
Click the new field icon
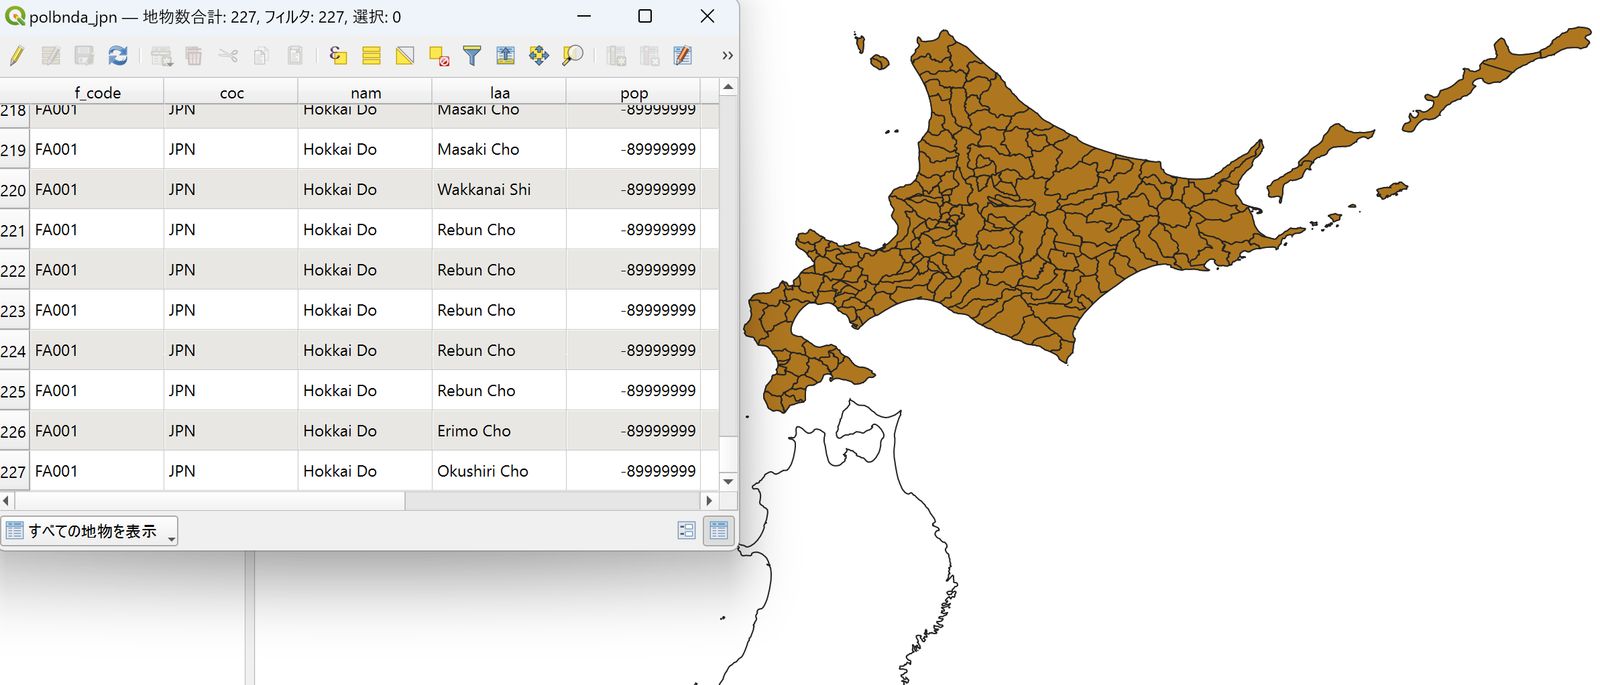(616, 56)
